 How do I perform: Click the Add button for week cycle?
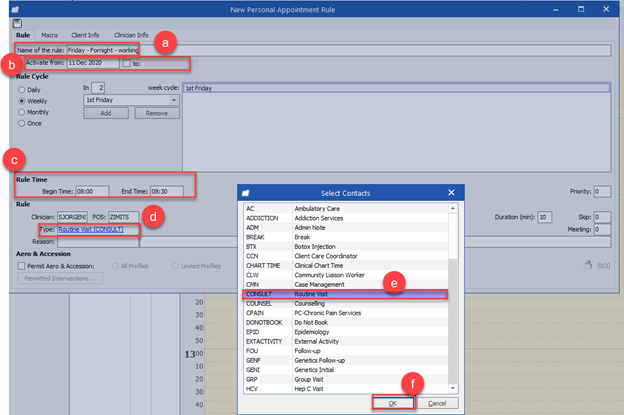click(106, 113)
